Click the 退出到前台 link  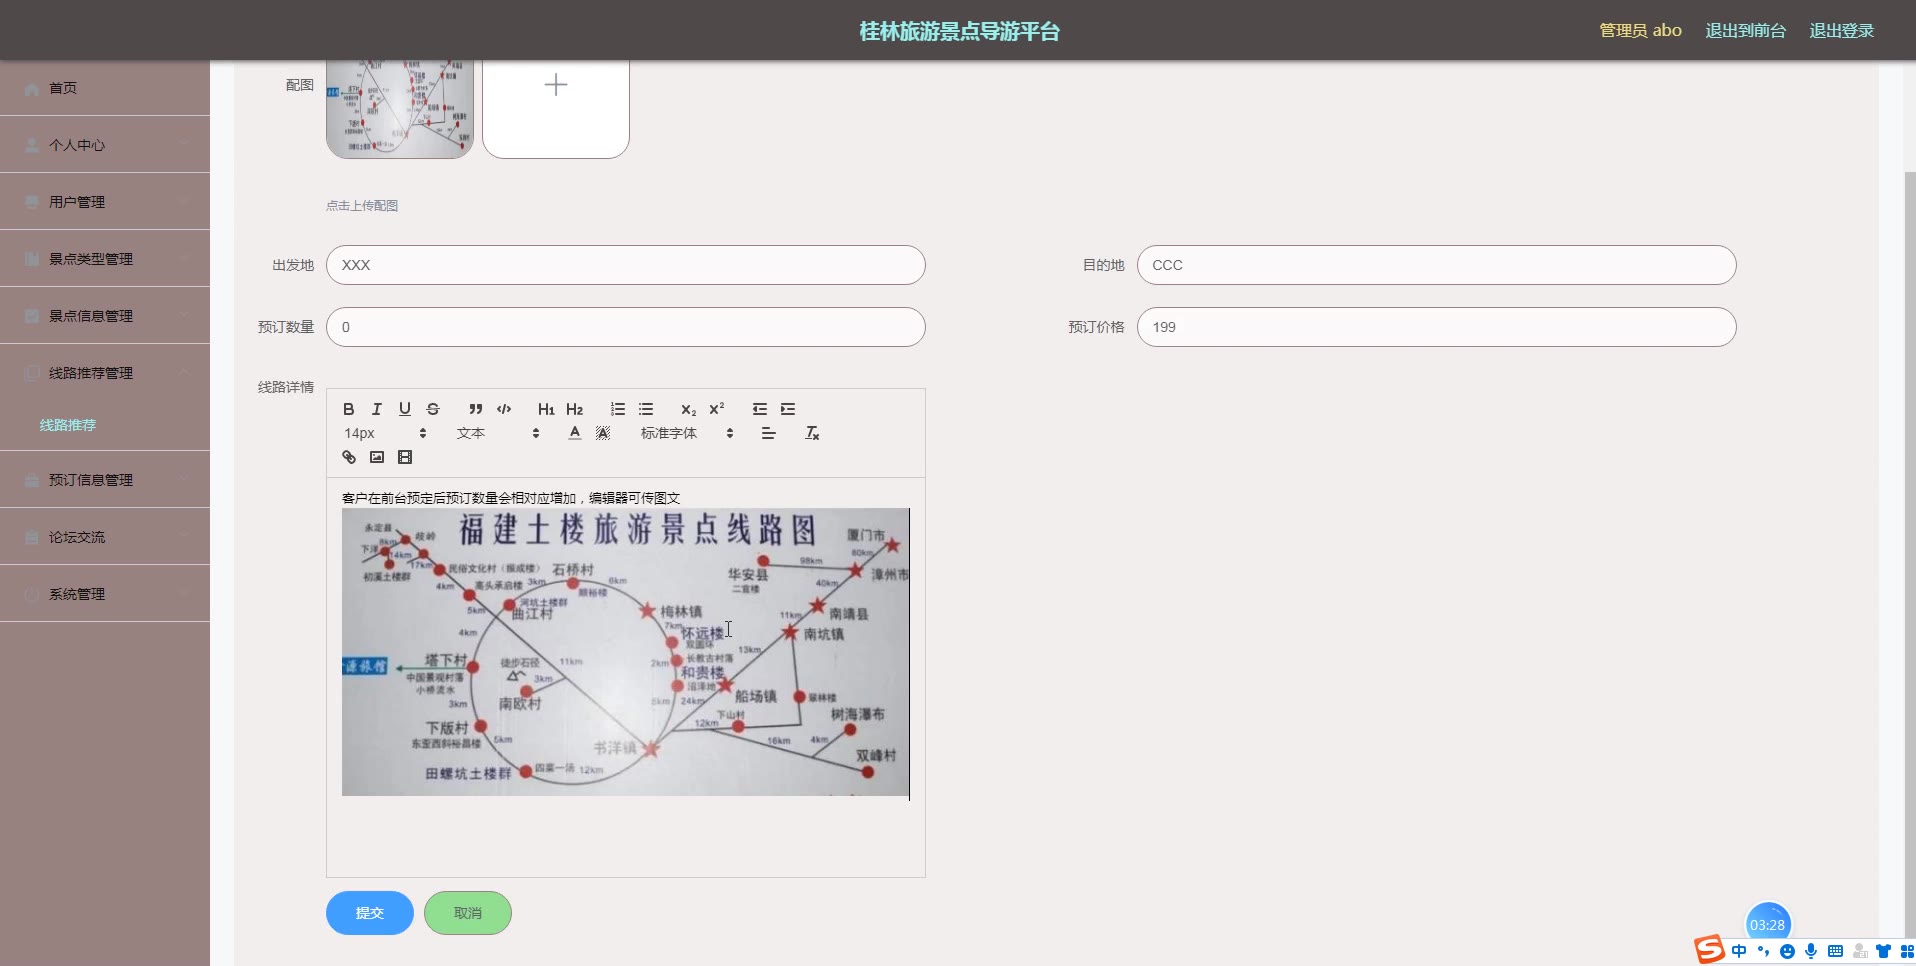(1745, 31)
